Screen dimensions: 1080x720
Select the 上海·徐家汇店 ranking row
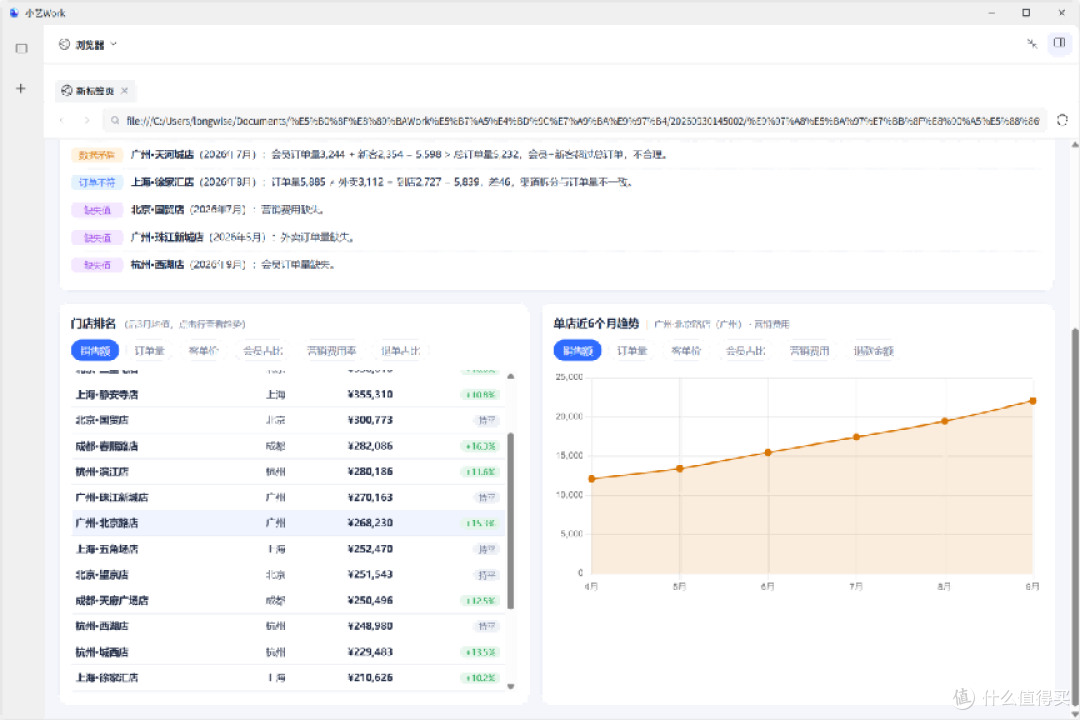point(288,678)
